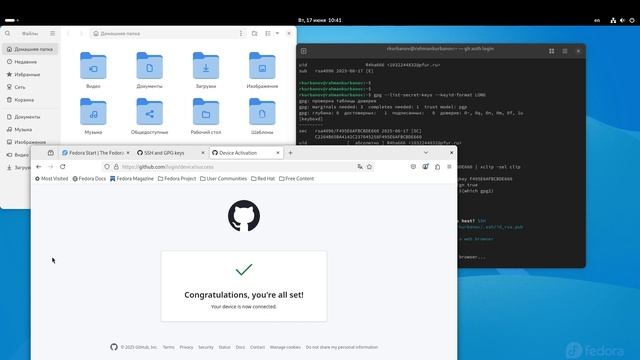Image resolution: width=640 pixels, height=360 pixels.
Task: Expand the User Communities bookmarks folder
Action: click(x=223, y=178)
